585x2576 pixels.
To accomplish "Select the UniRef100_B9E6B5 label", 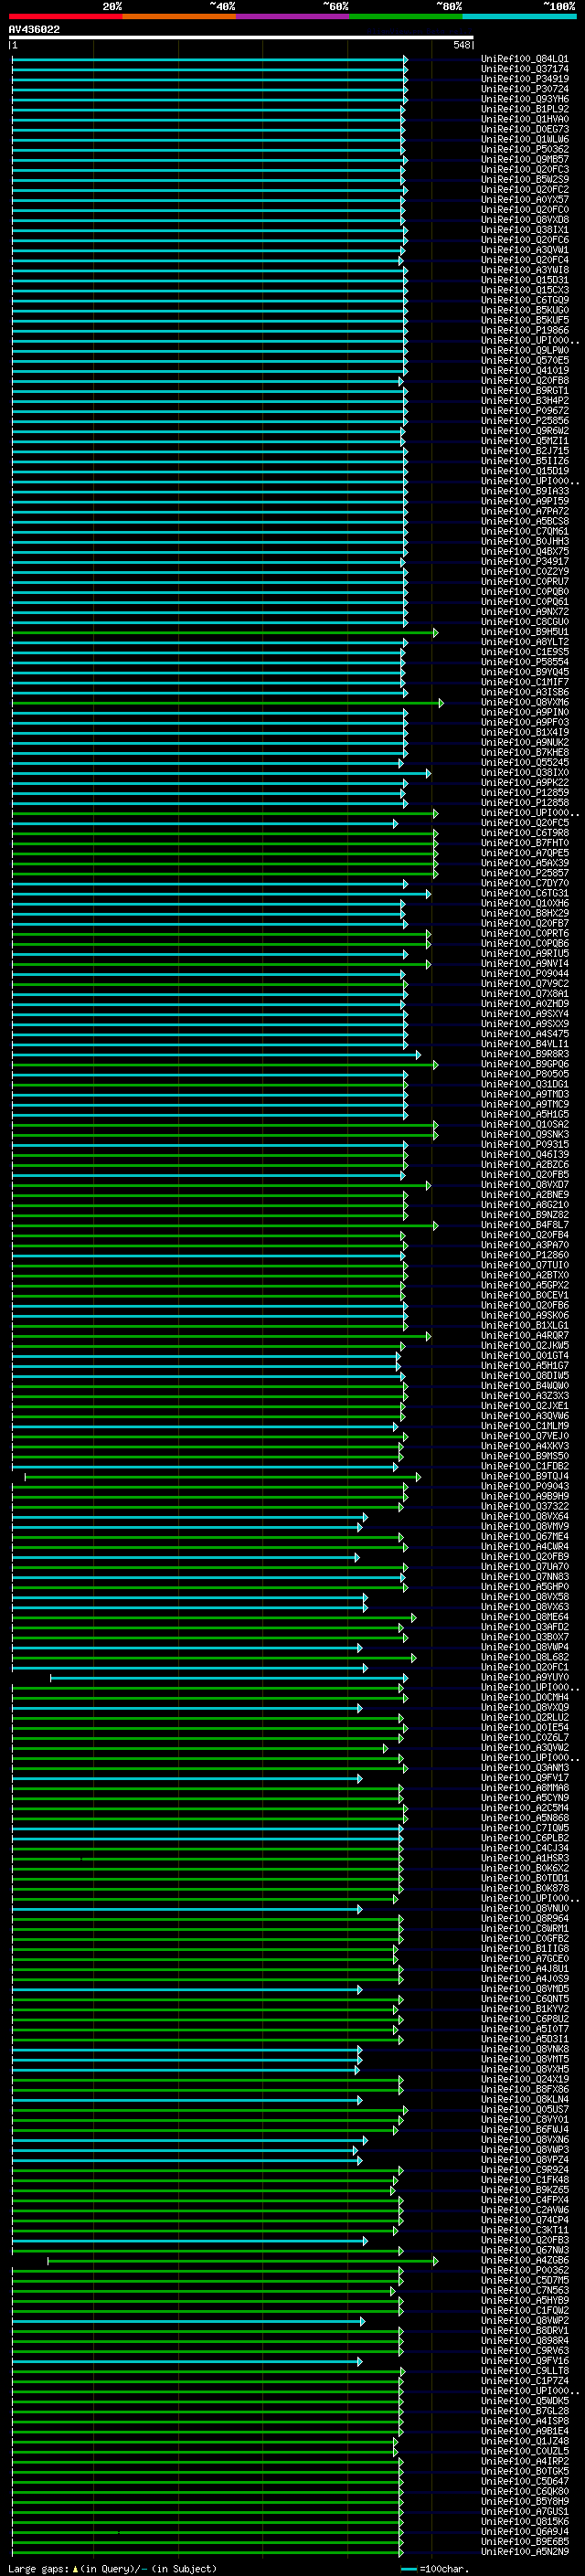I will pyautogui.click(x=525, y=2541).
